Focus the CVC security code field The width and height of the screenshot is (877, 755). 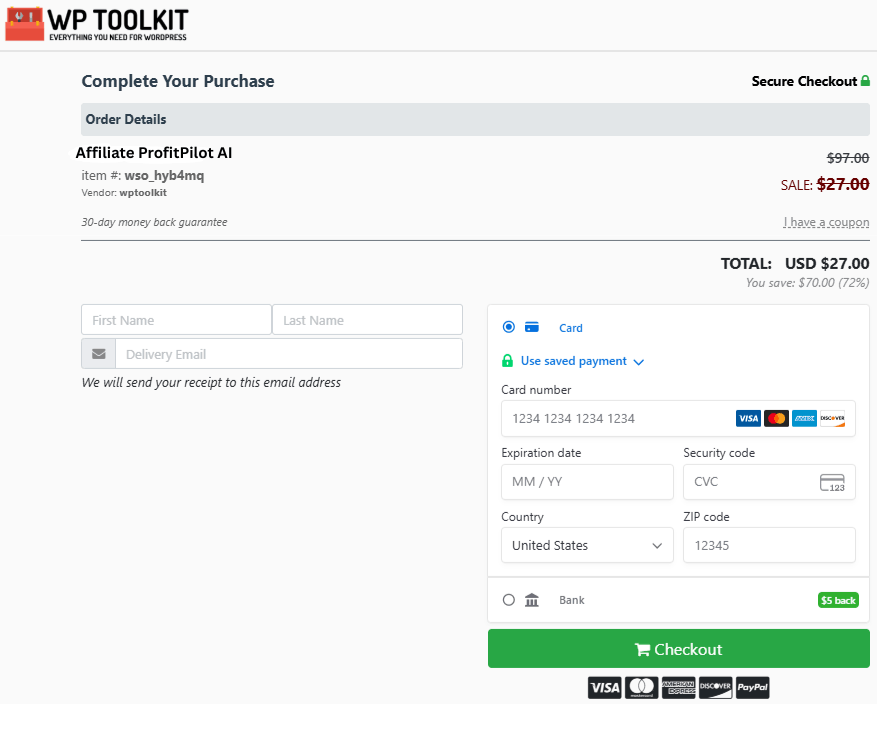pos(769,482)
